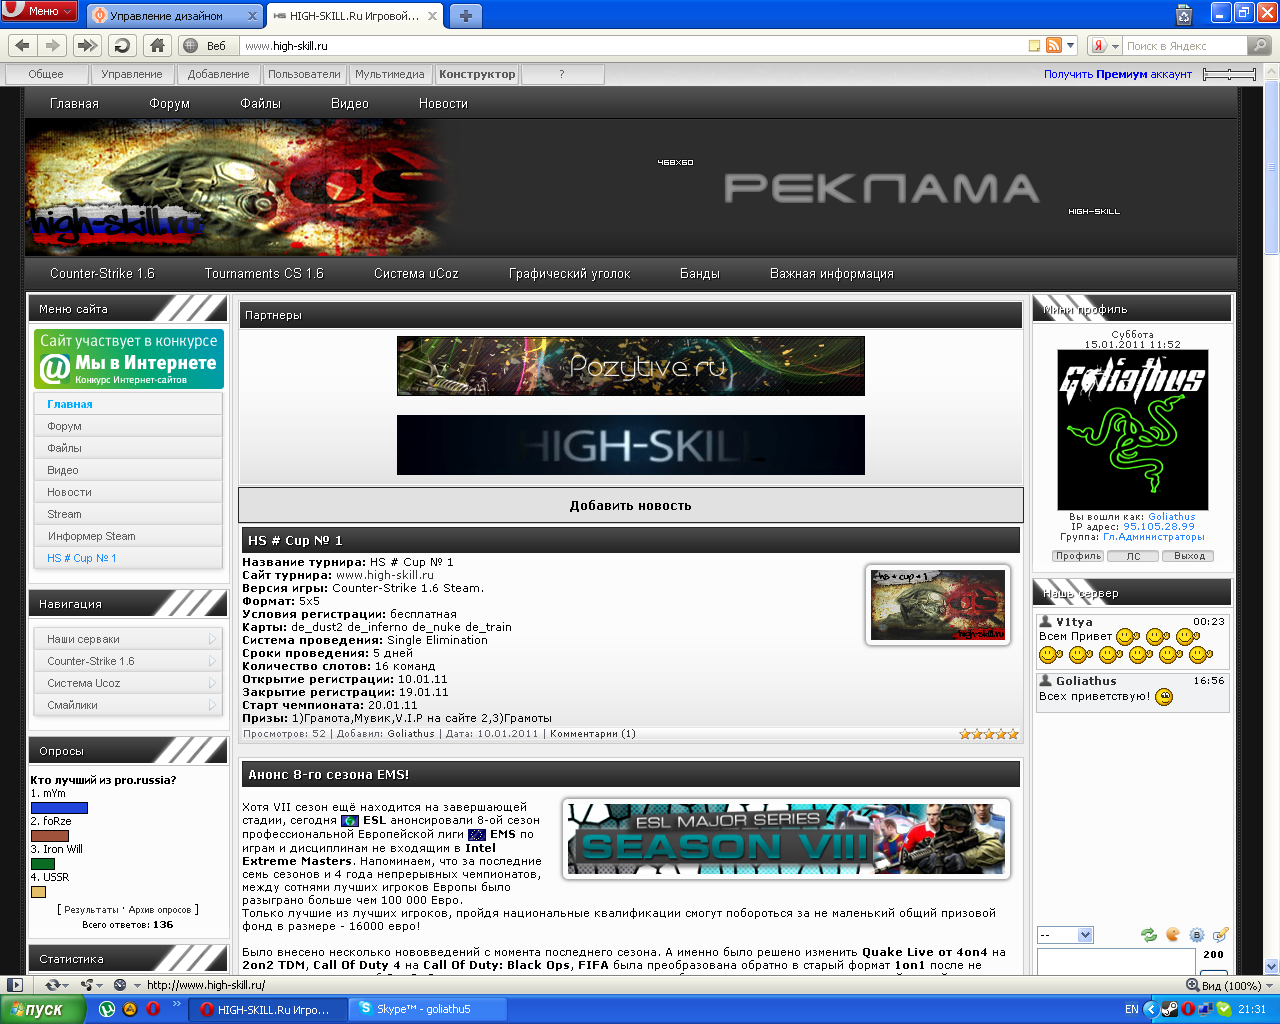Expand the Наши серваки navigation item
The width and height of the screenshot is (1280, 1024).
[x=127, y=639]
